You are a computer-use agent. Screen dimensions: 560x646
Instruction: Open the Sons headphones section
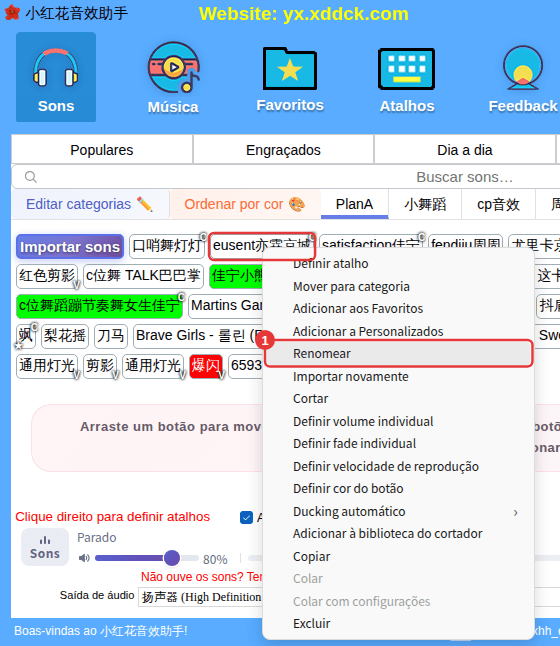(56, 77)
